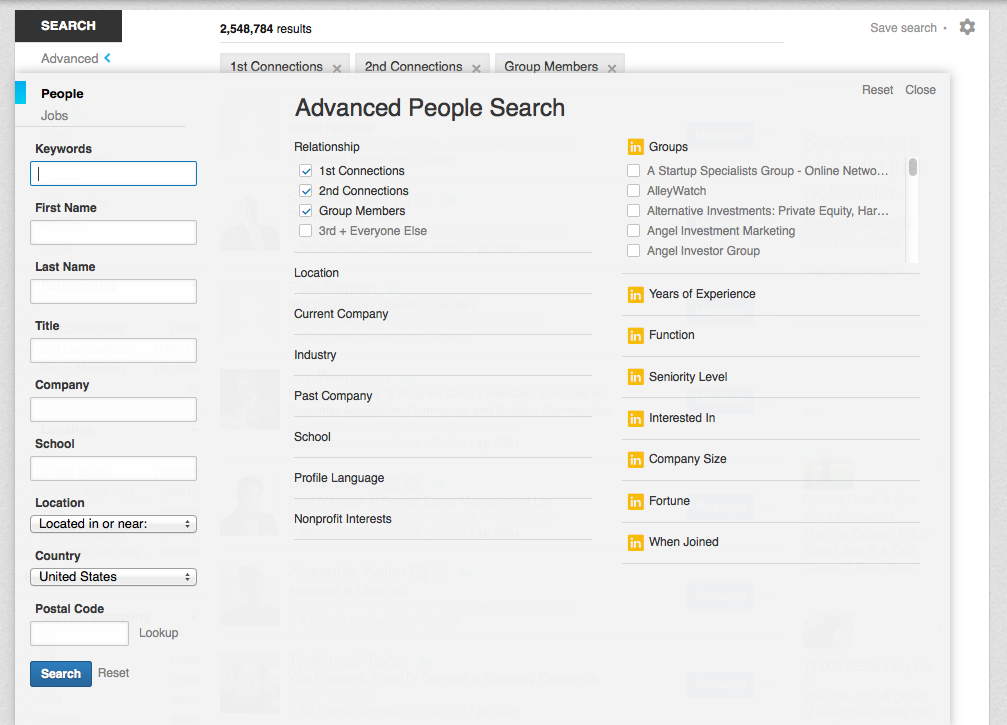This screenshot has height=725, width=1007.
Task: Check the AlleyWatch group checkbox
Action: point(633,191)
